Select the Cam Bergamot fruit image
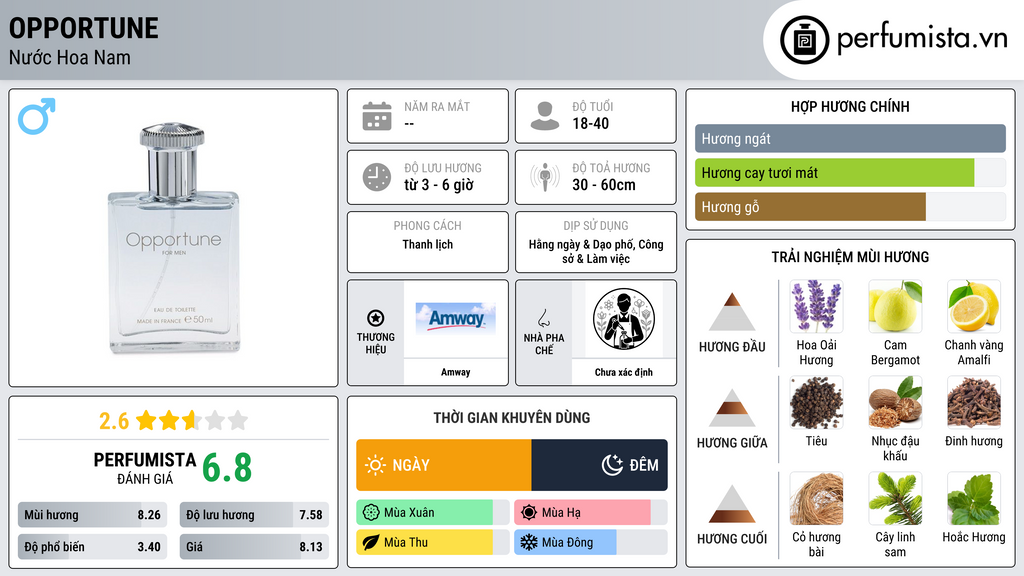1024x576 pixels. pyautogui.click(x=895, y=306)
